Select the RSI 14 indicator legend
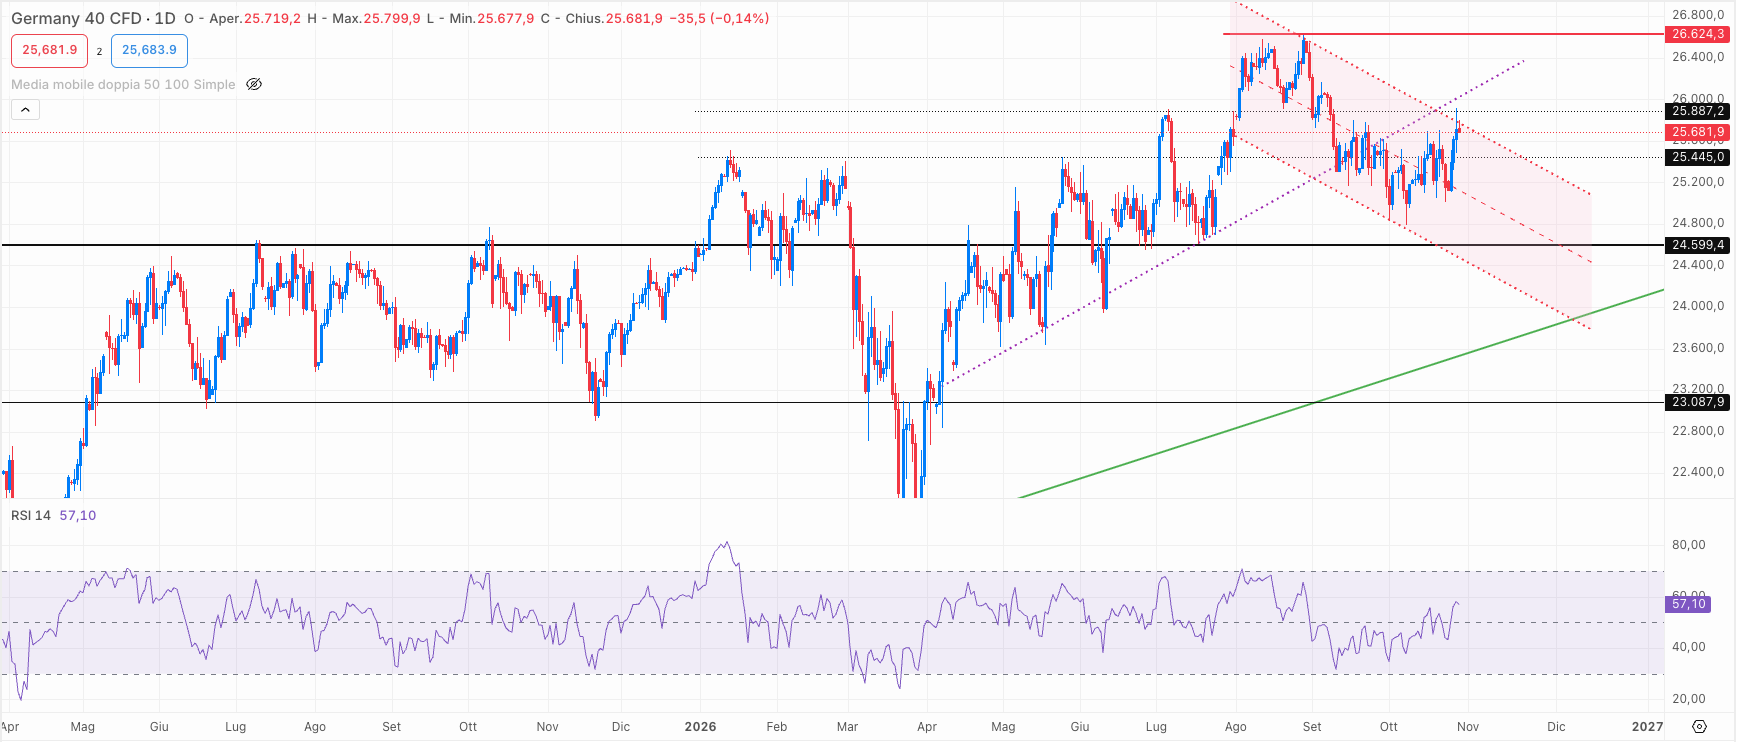 [x=31, y=516]
